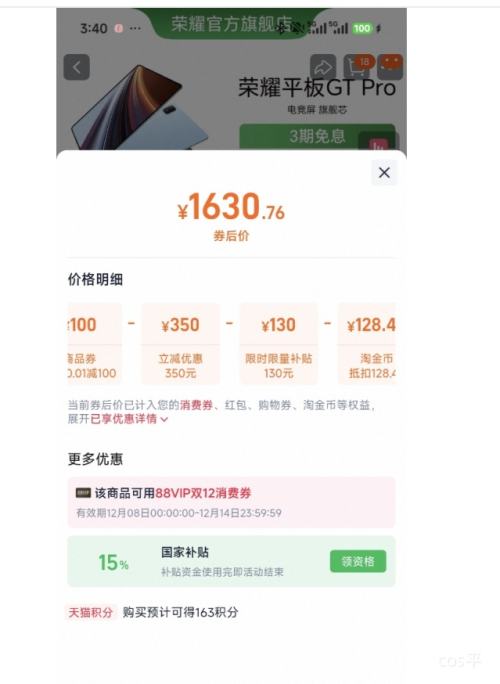Click the 天猫积分 tag
500x684 pixels.
pyautogui.click(x=90, y=612)
